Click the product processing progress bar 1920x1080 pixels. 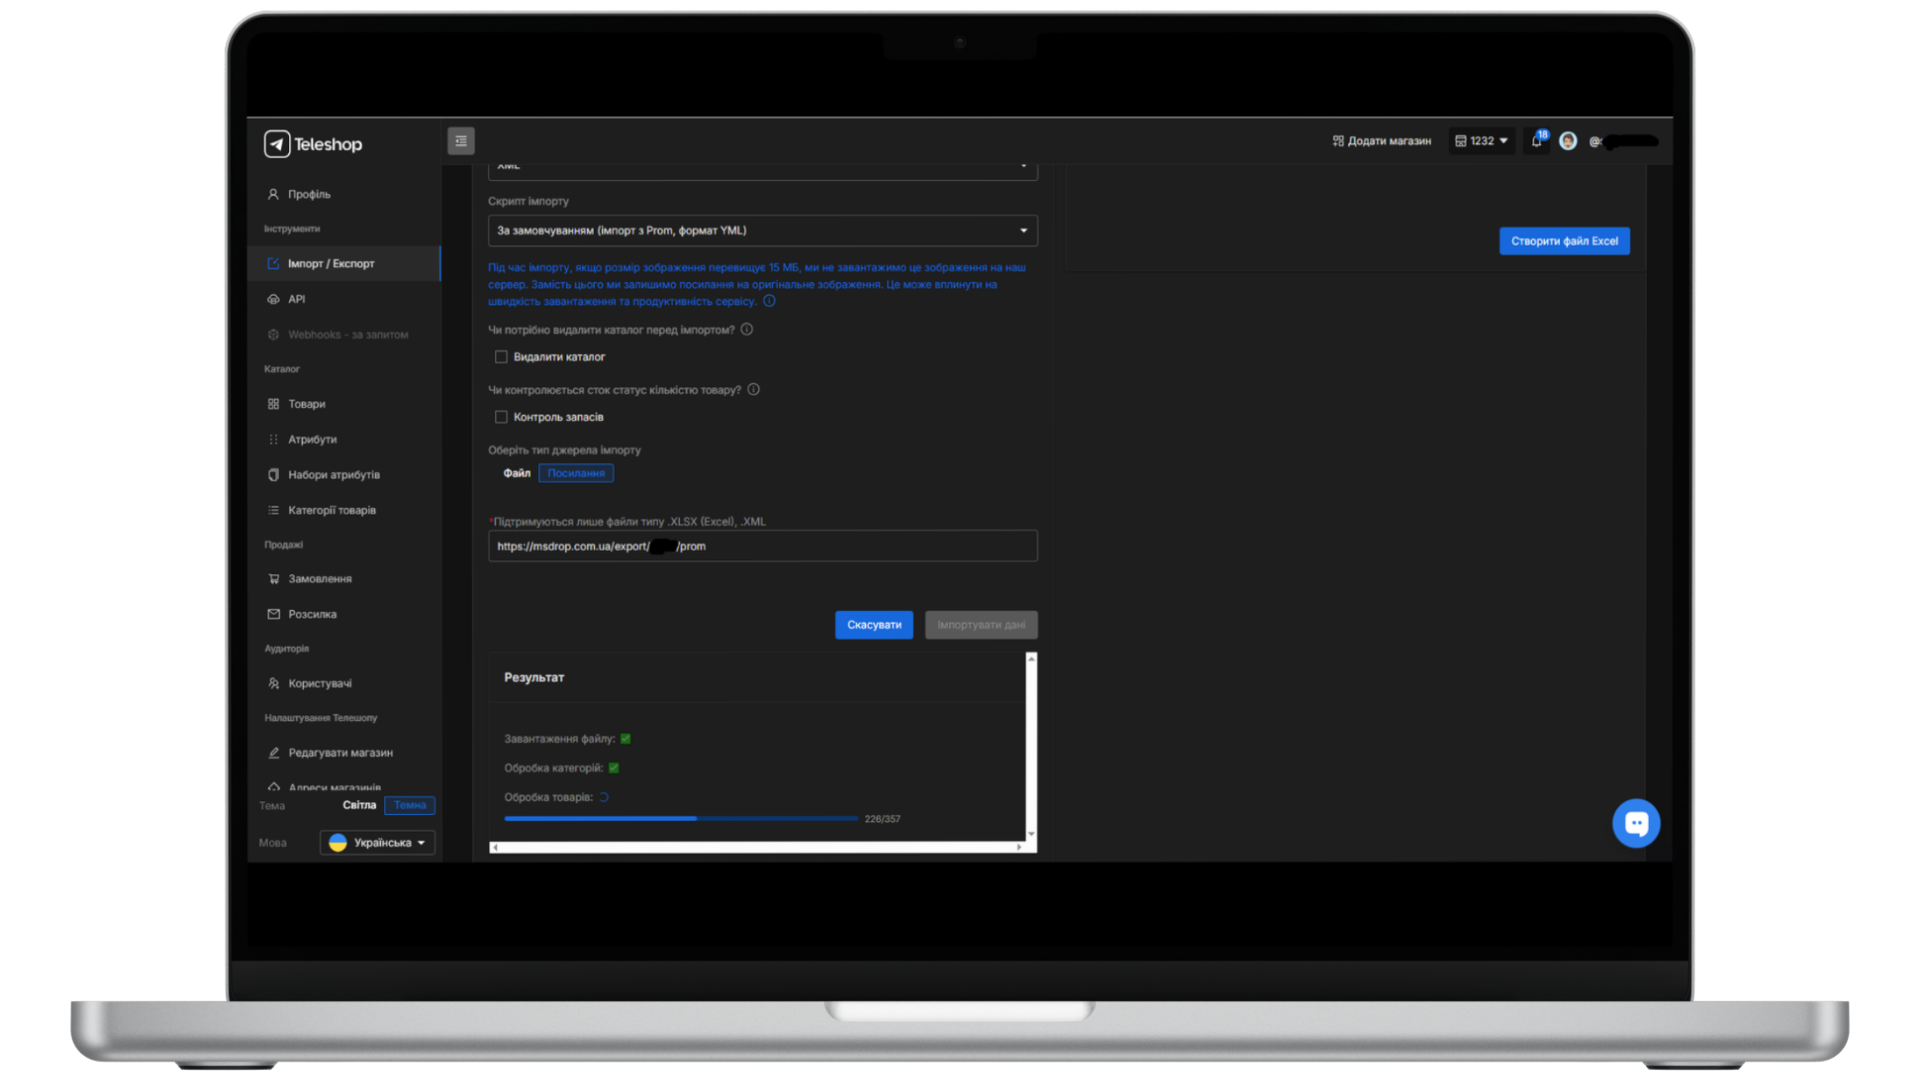point(680,818)
